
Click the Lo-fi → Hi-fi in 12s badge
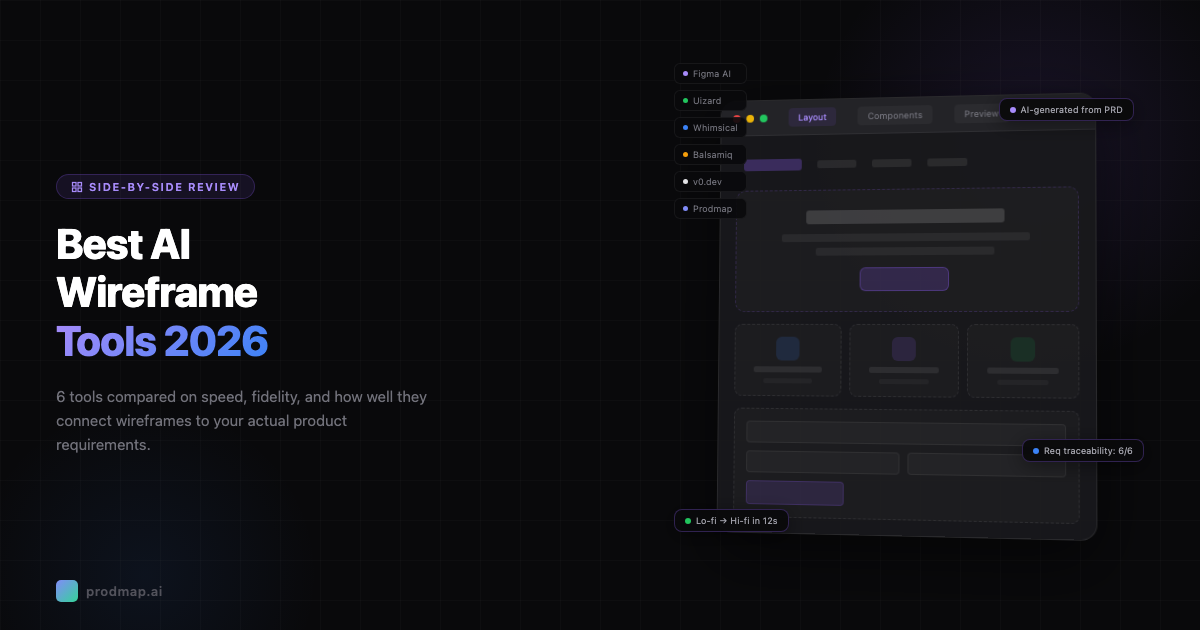click(x=731, y=520)
